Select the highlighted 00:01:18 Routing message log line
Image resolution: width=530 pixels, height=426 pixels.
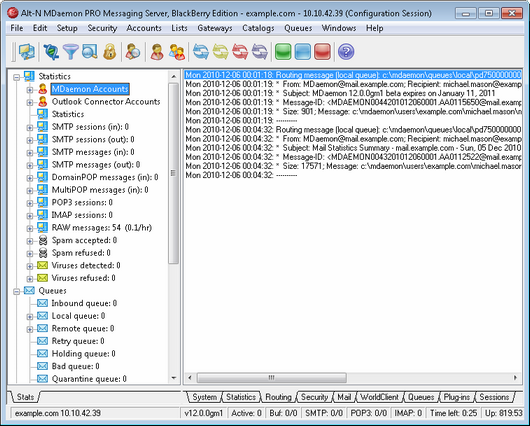[353, 75]
